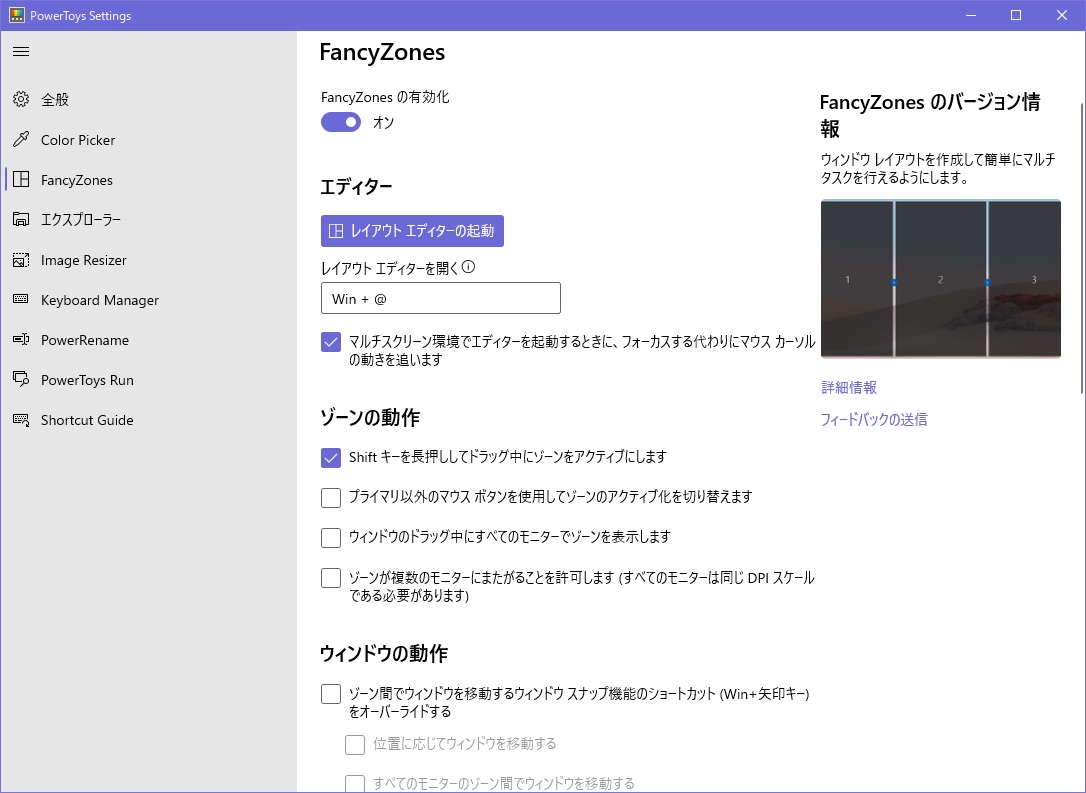Select Color Picker in the sidebar
The height and width of the screenshot is (793, 1086).
click(148, 139)
